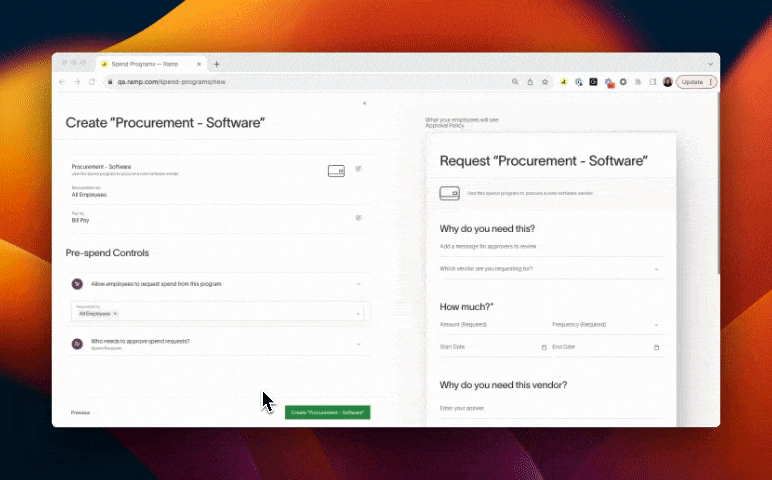Screen dimensions: 772x480
Task: Click the yellow Ramp extension icon
Action: click(x=564, y=82)
